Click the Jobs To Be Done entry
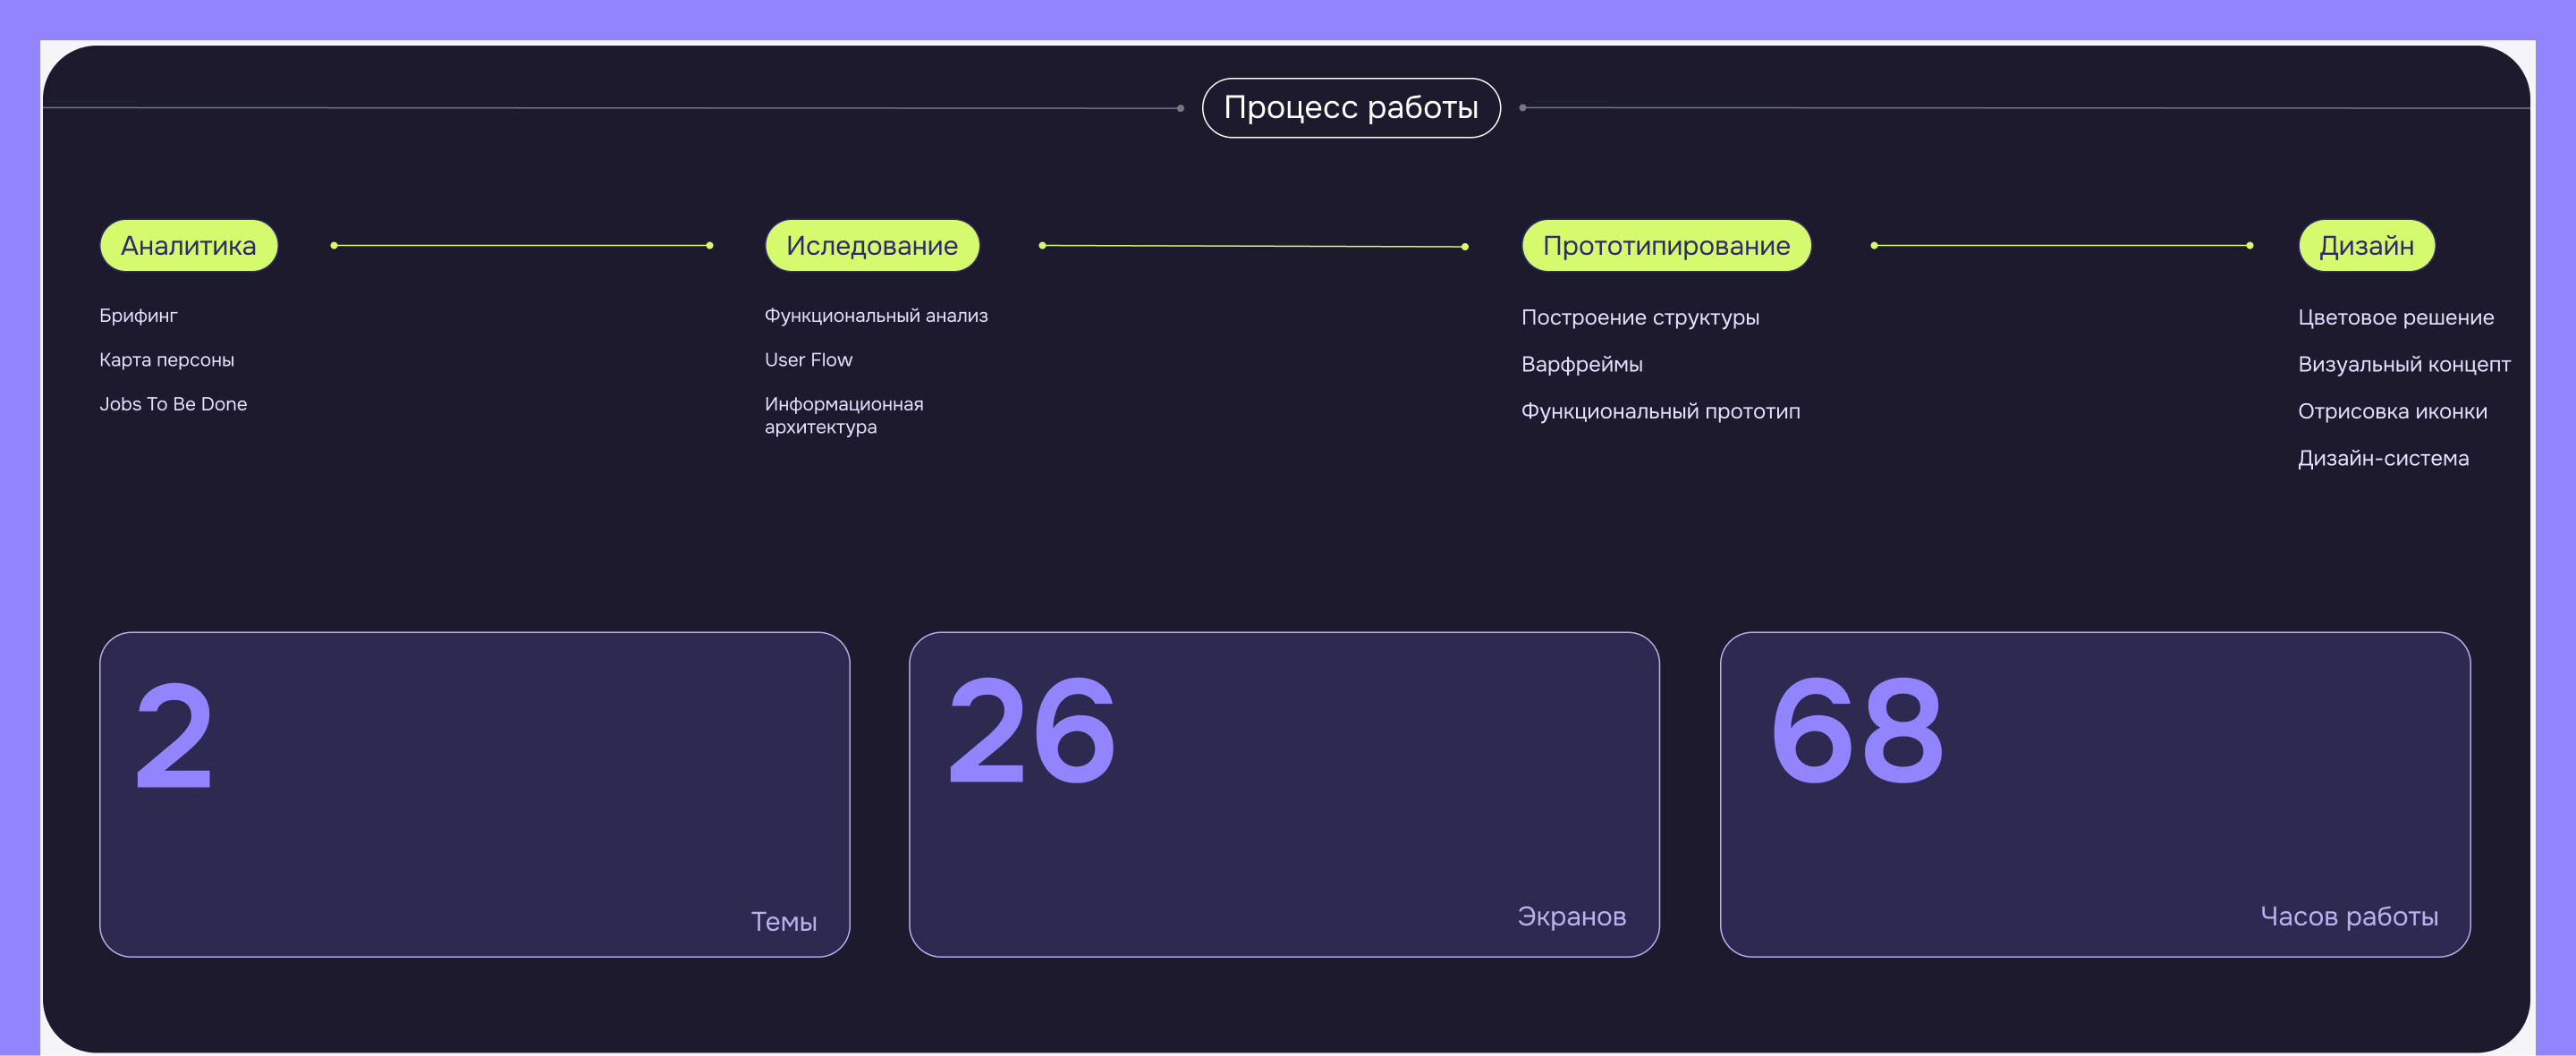This screenshot has height=1056, width=2576. 173,404
